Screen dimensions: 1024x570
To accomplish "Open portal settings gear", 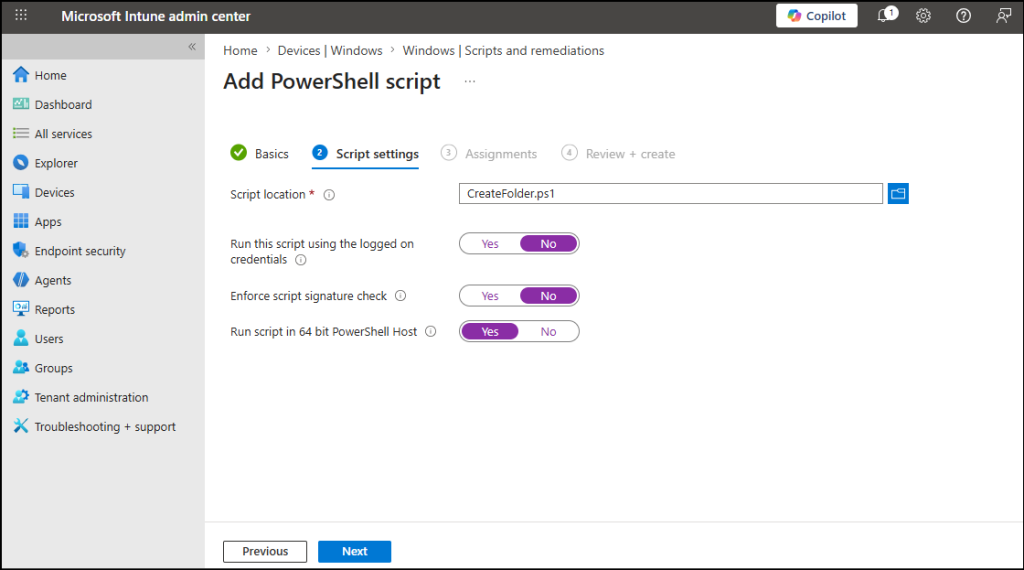I will (923, 16).
